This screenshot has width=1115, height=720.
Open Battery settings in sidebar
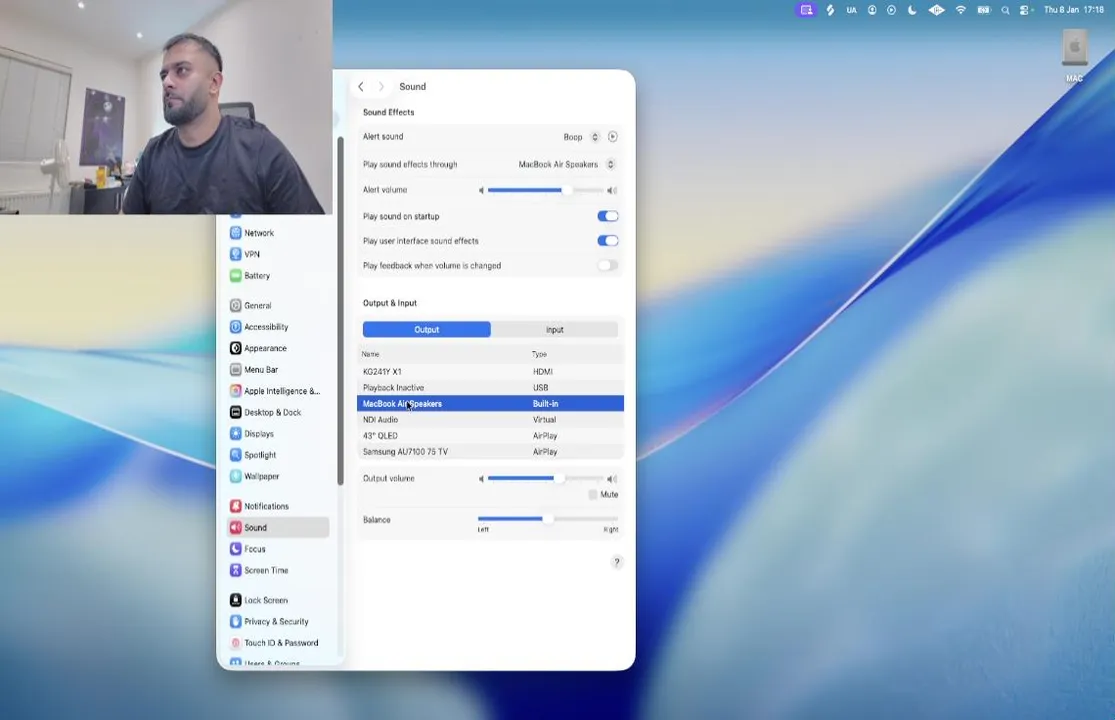click(250, 276)
